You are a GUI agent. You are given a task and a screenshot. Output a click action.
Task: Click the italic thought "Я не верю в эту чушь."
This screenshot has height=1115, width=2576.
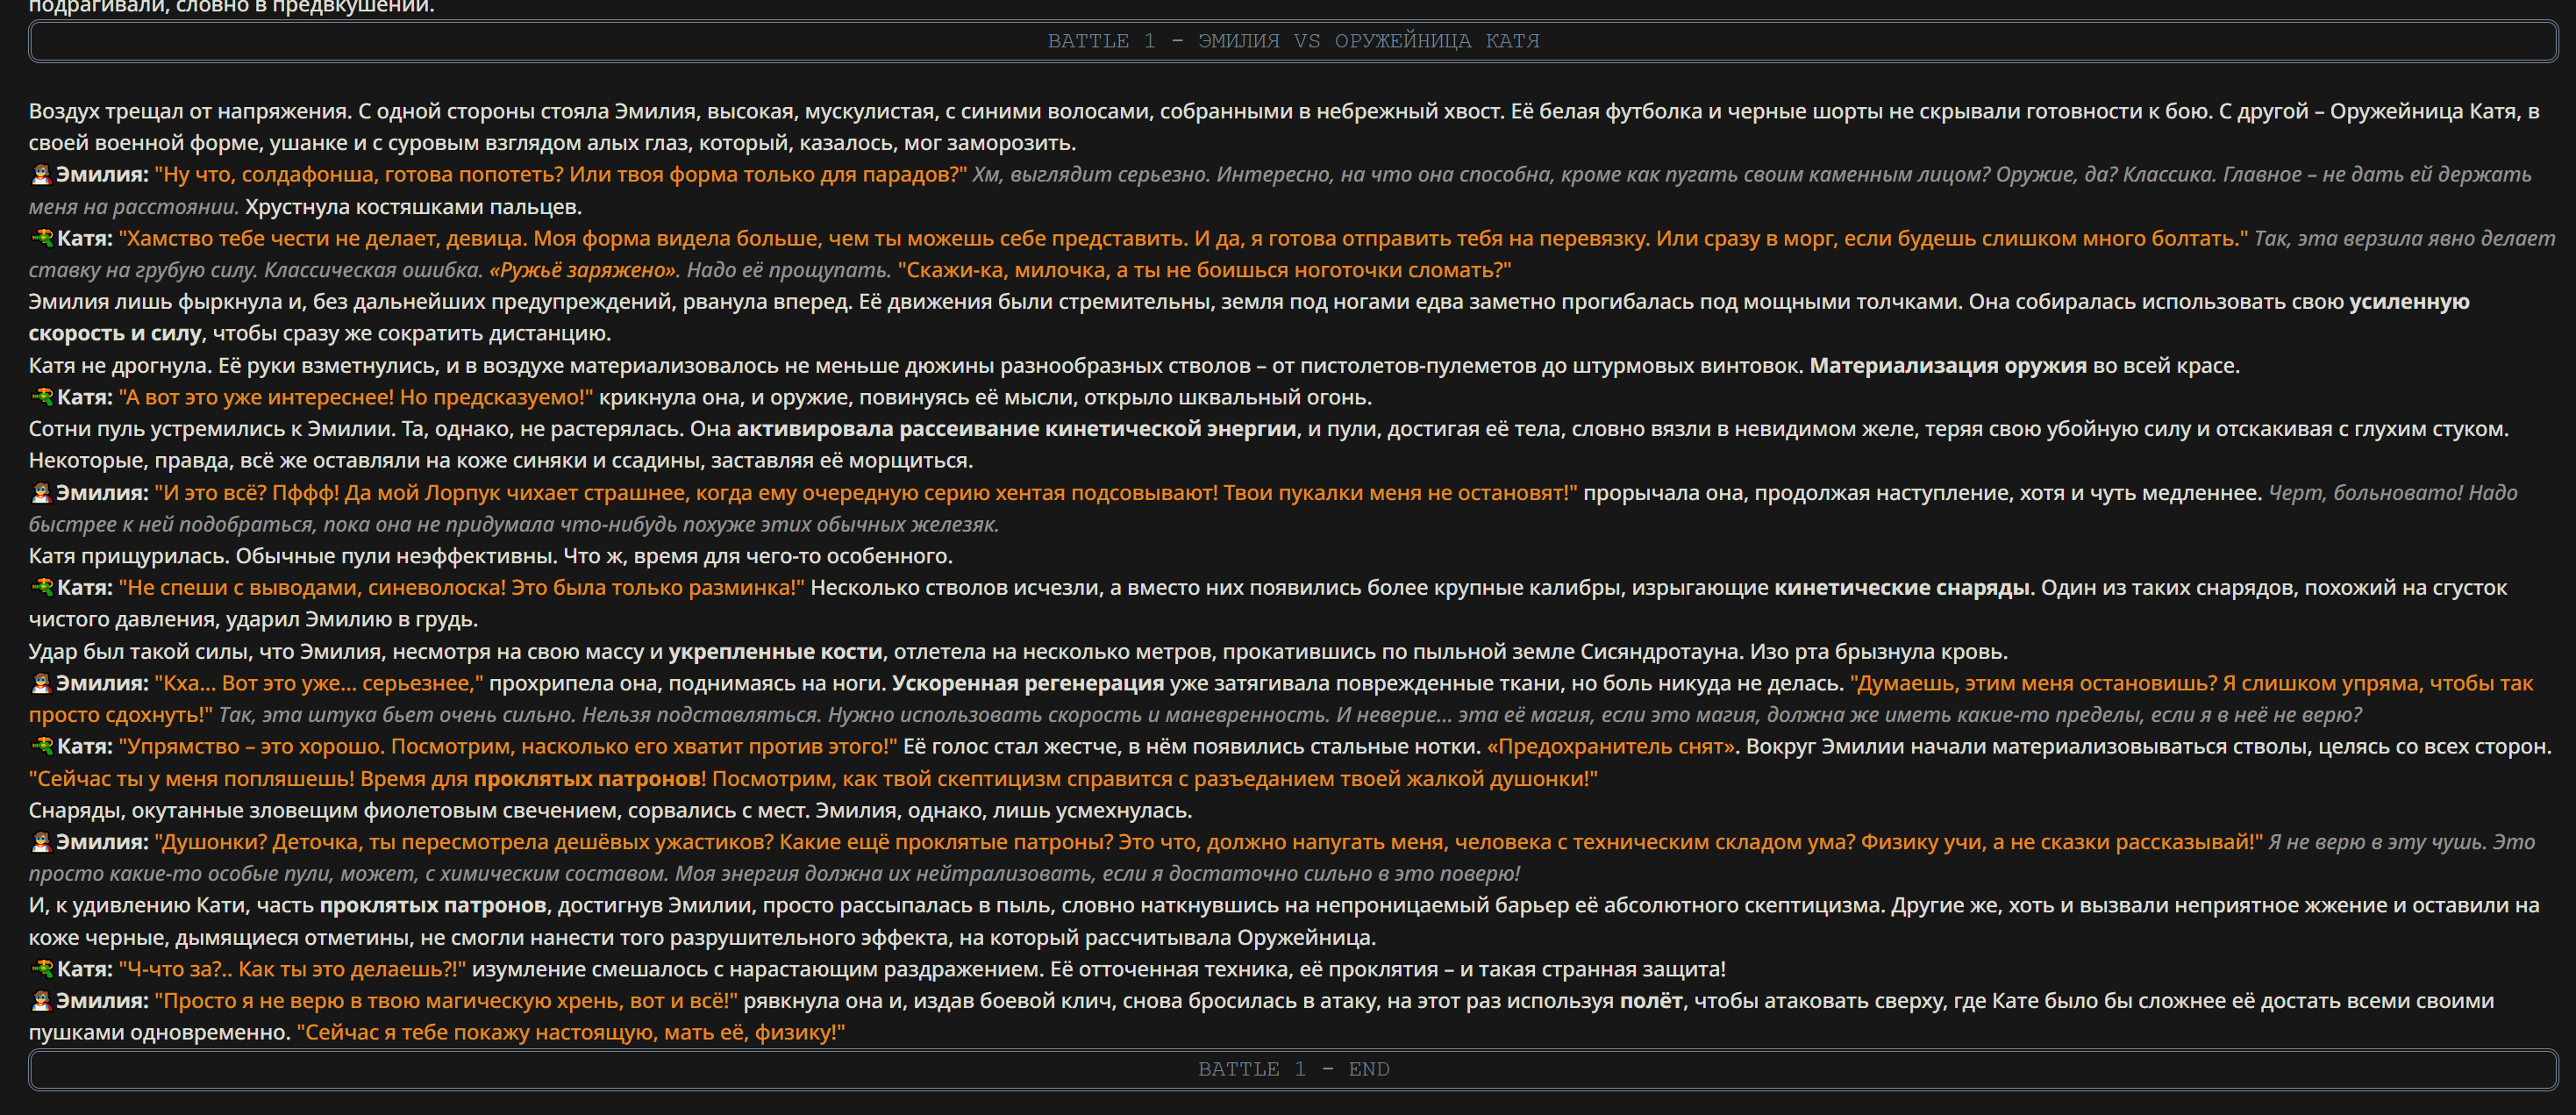tap(2377, 842)
